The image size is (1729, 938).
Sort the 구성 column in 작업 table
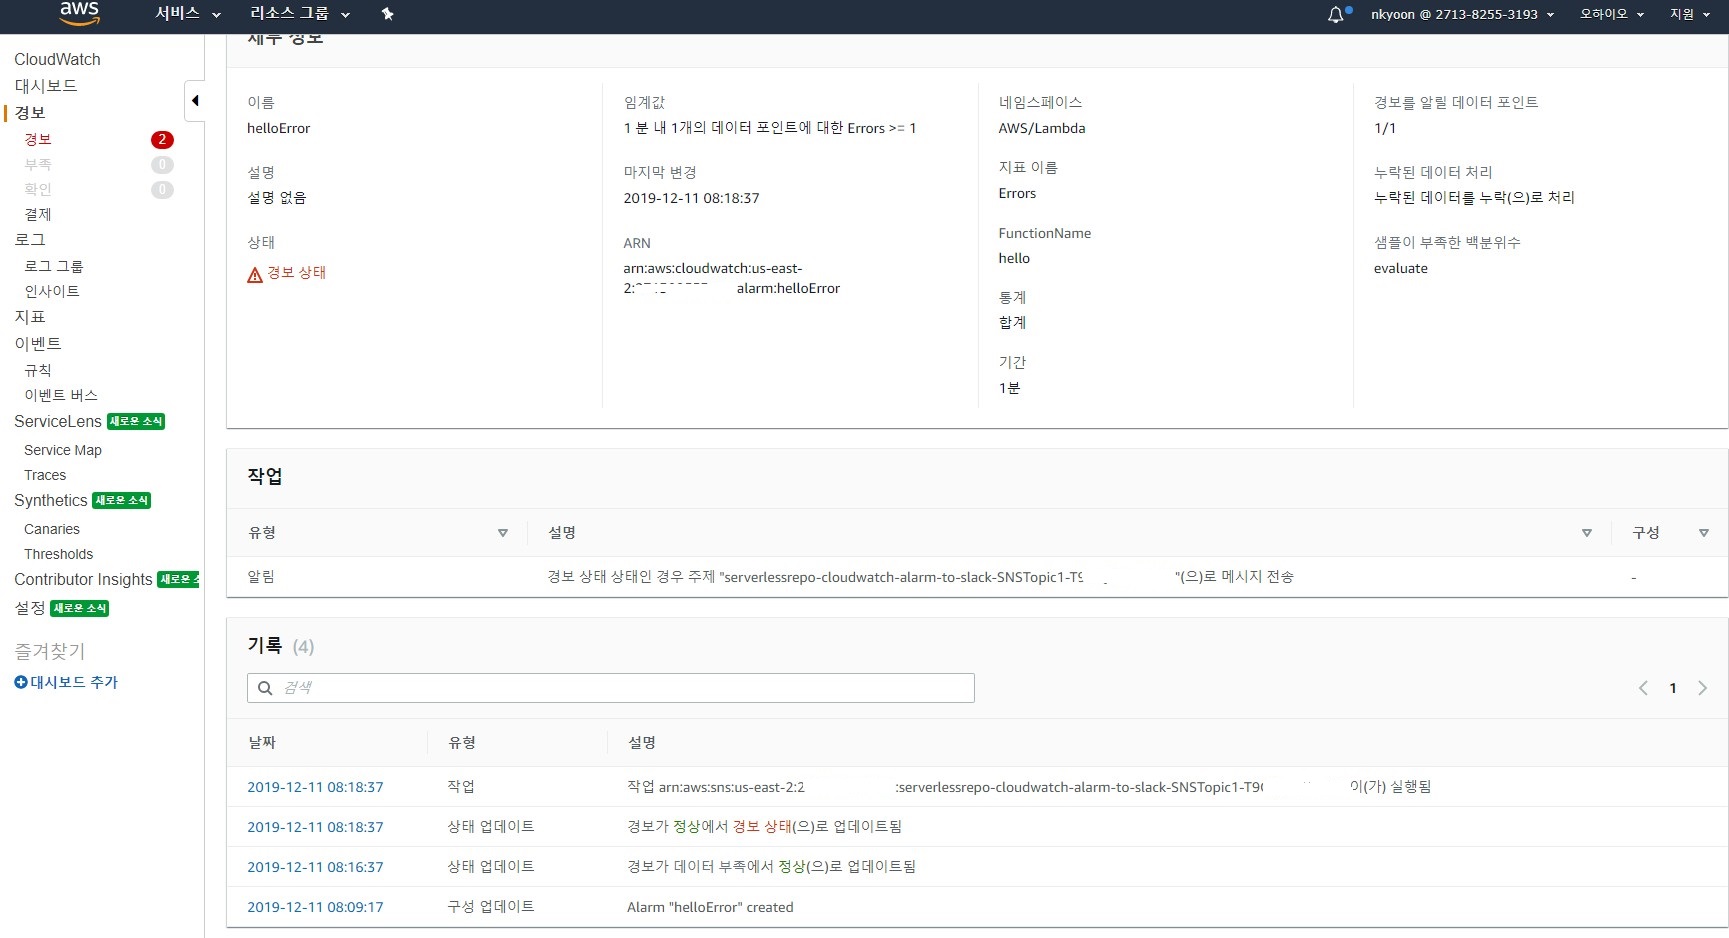tap(1704, 533)
